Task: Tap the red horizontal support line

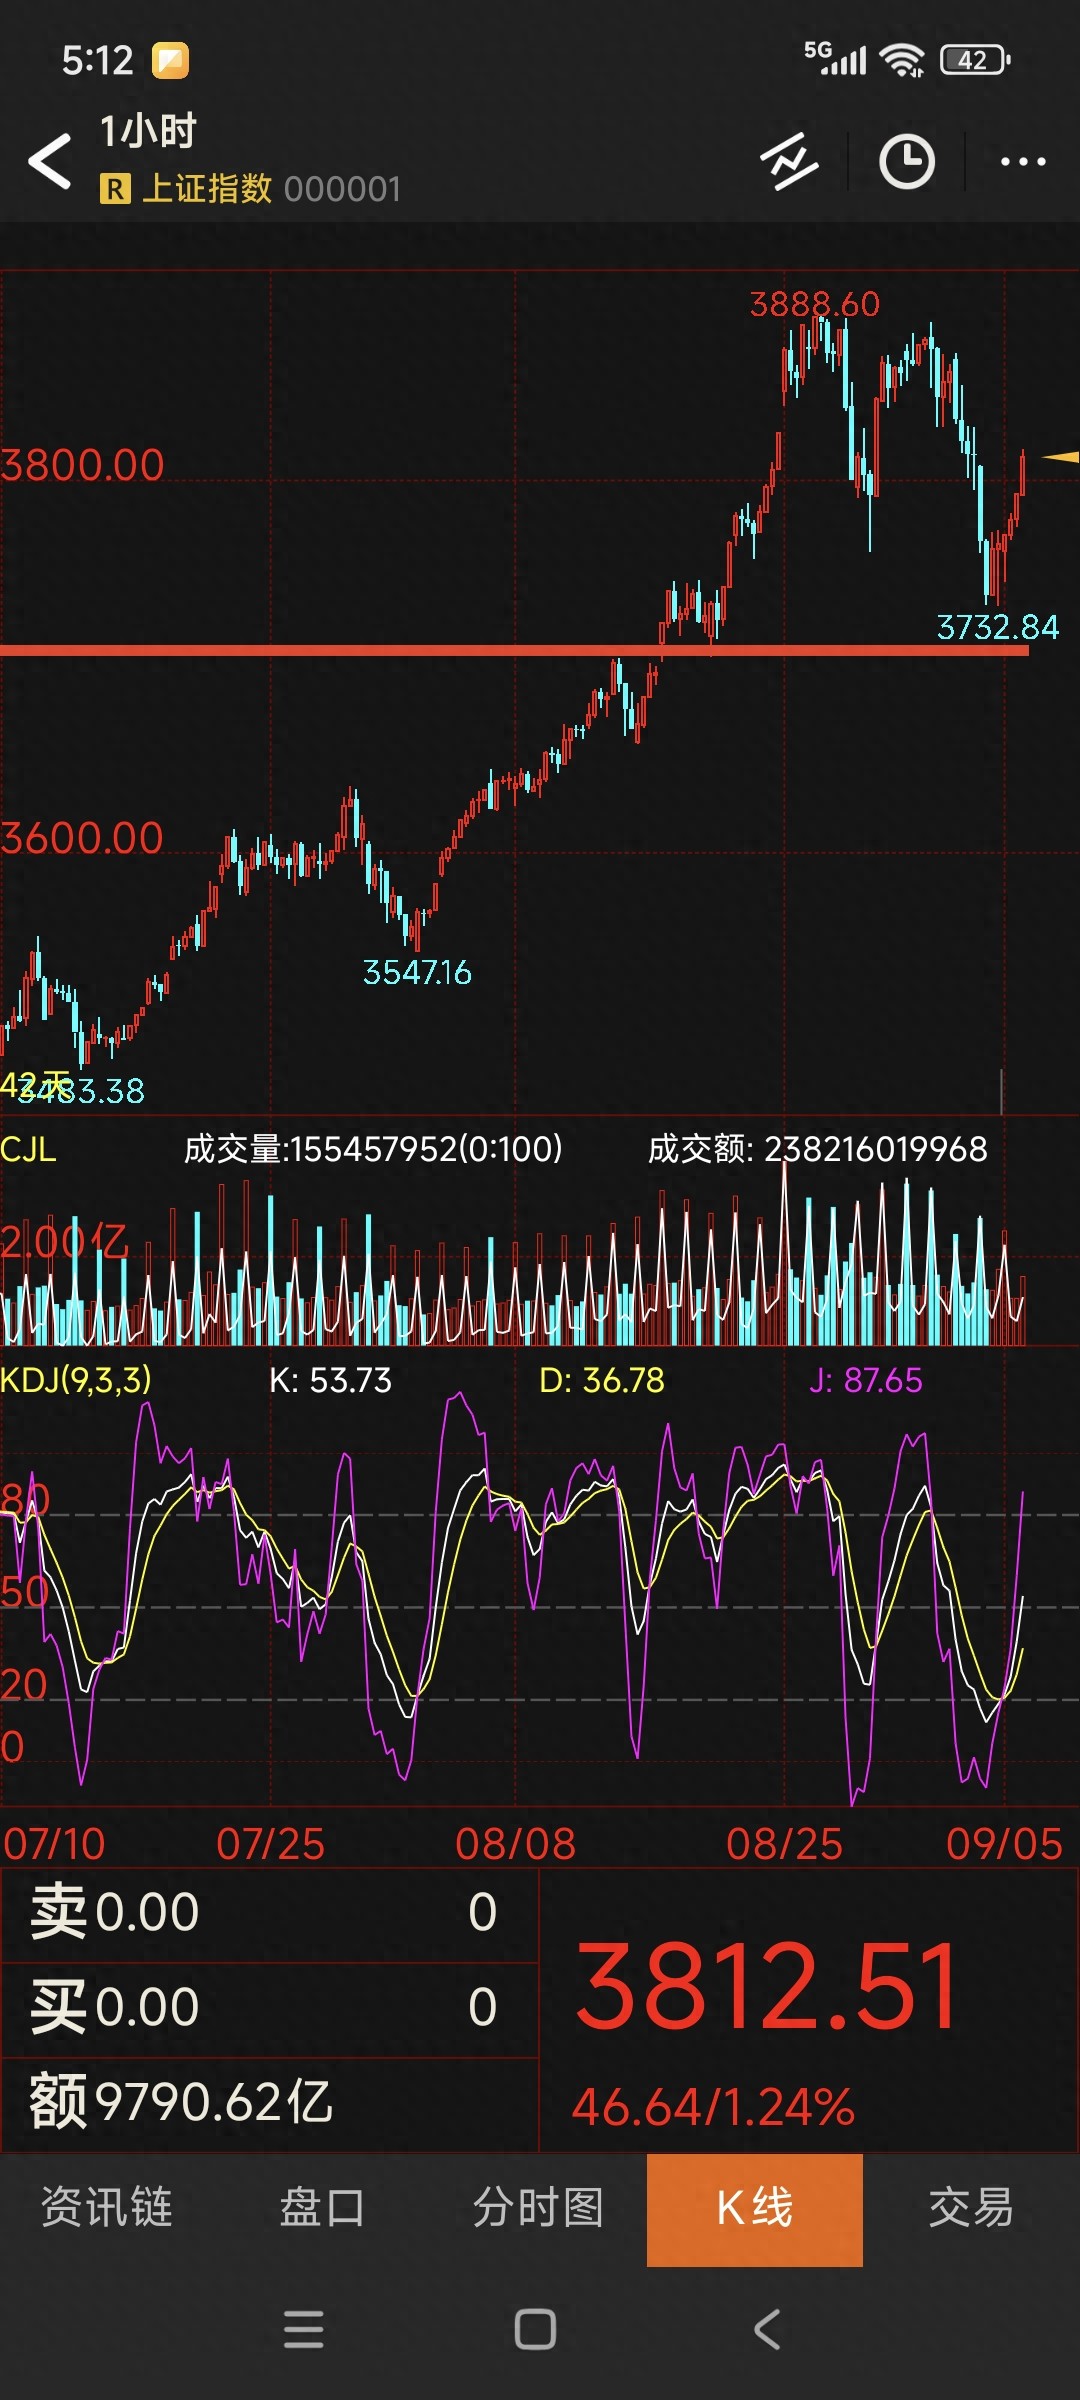Action: point(400,651)
